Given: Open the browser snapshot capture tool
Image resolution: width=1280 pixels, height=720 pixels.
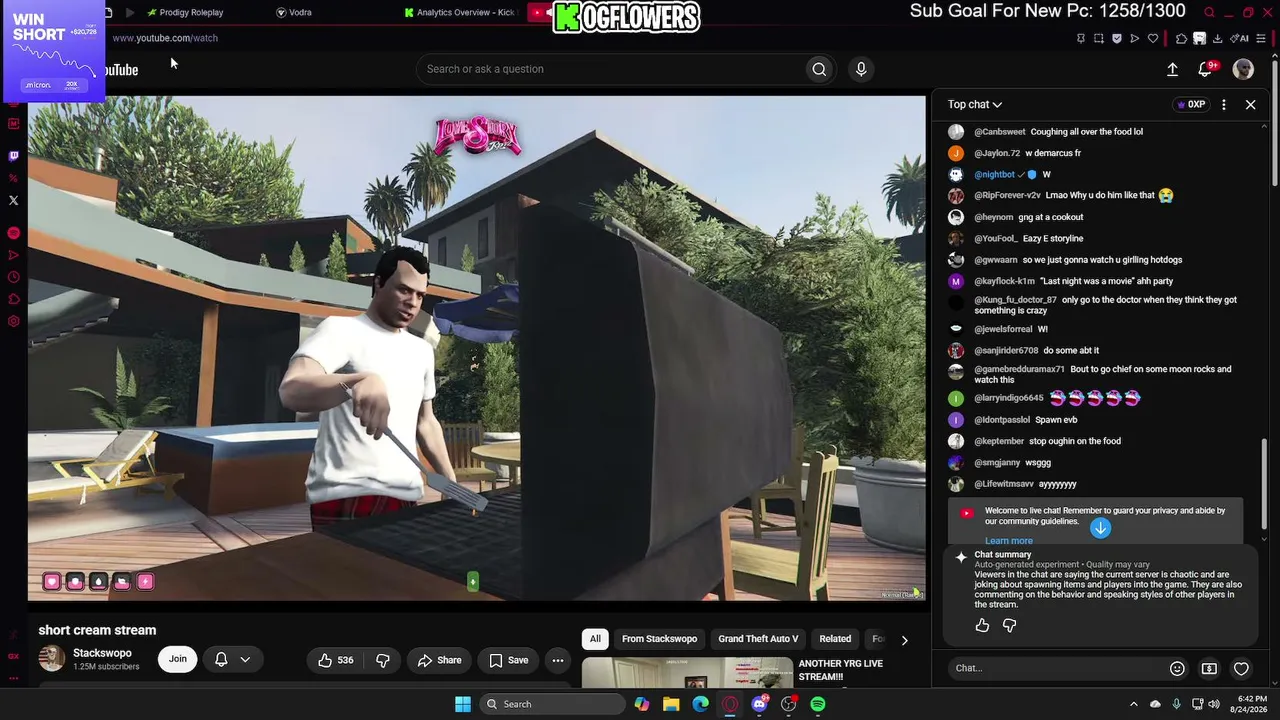Looking at the screenshot, I should coord(1098,39).
